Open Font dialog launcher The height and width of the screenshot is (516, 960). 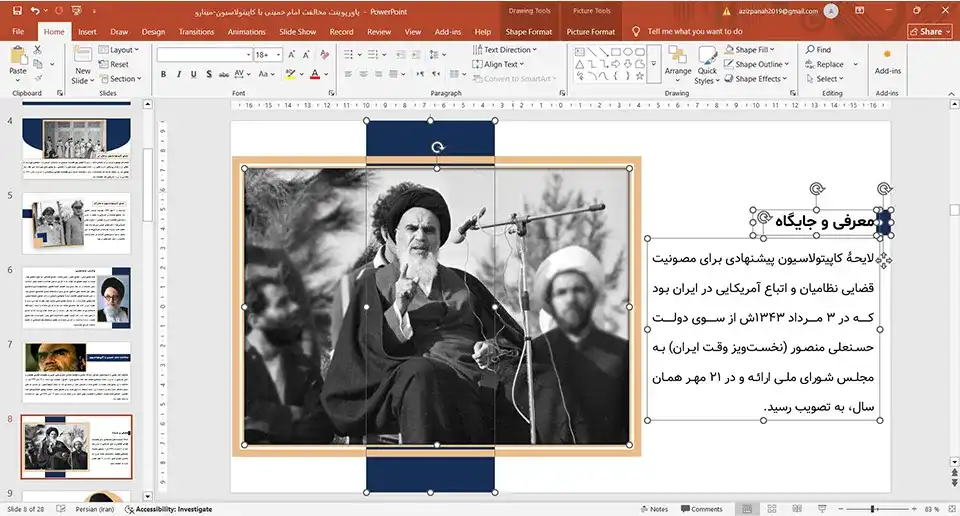click(331, 93)
